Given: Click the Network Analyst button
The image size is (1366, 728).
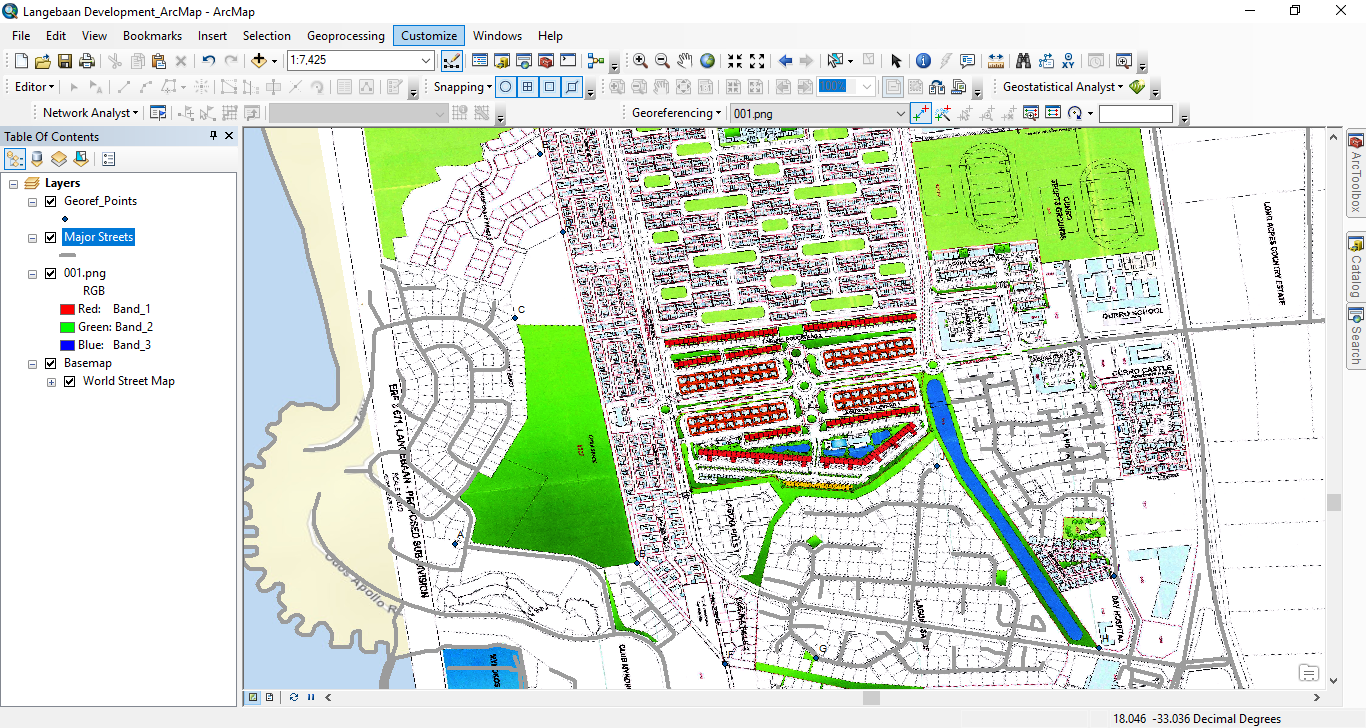Looking at the screenshot, I should 88,112.
